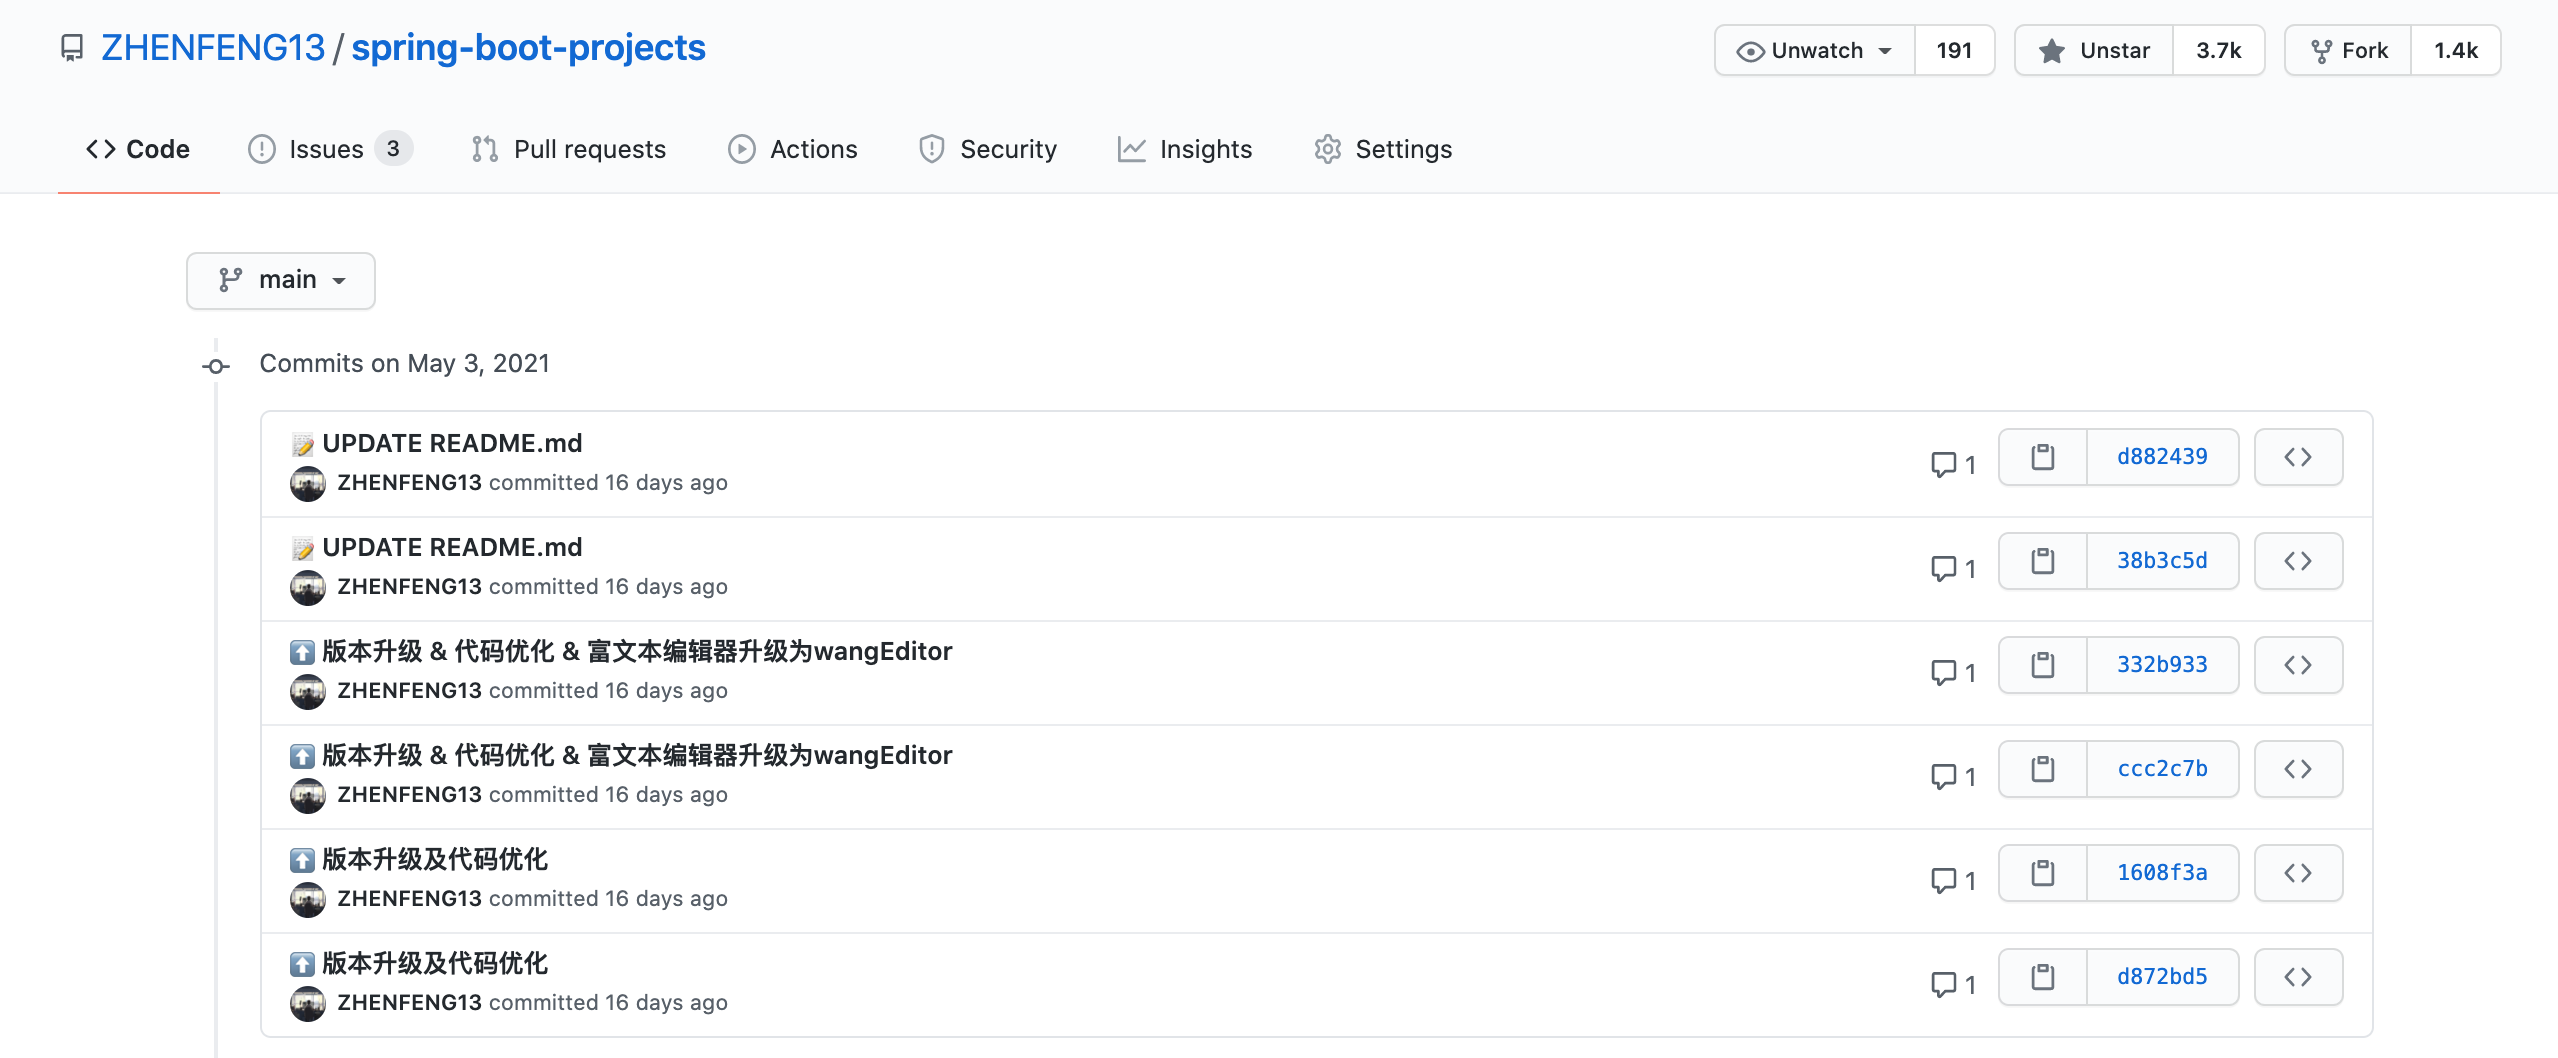
Task: Copy full SHA for commit d882439
Action: (2042, 457)
